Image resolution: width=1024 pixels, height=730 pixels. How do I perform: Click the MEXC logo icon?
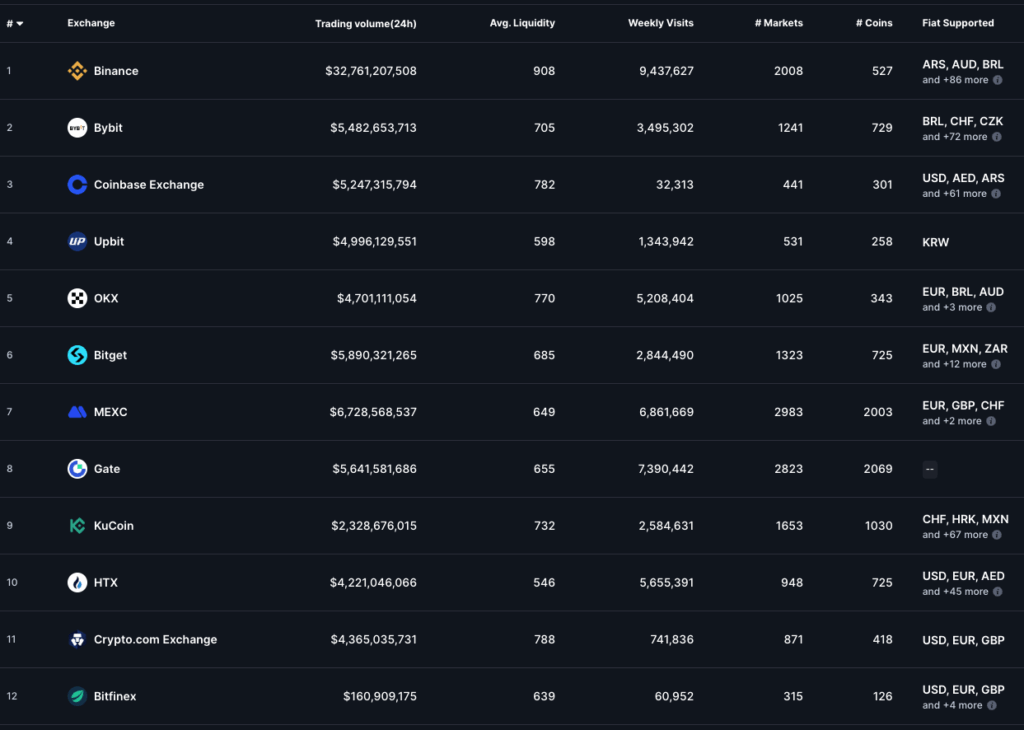pos(77,411)
